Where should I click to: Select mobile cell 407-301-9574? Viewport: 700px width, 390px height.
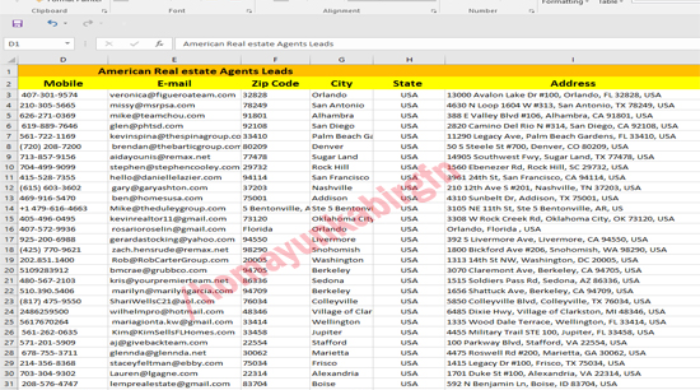click(63, 95)
